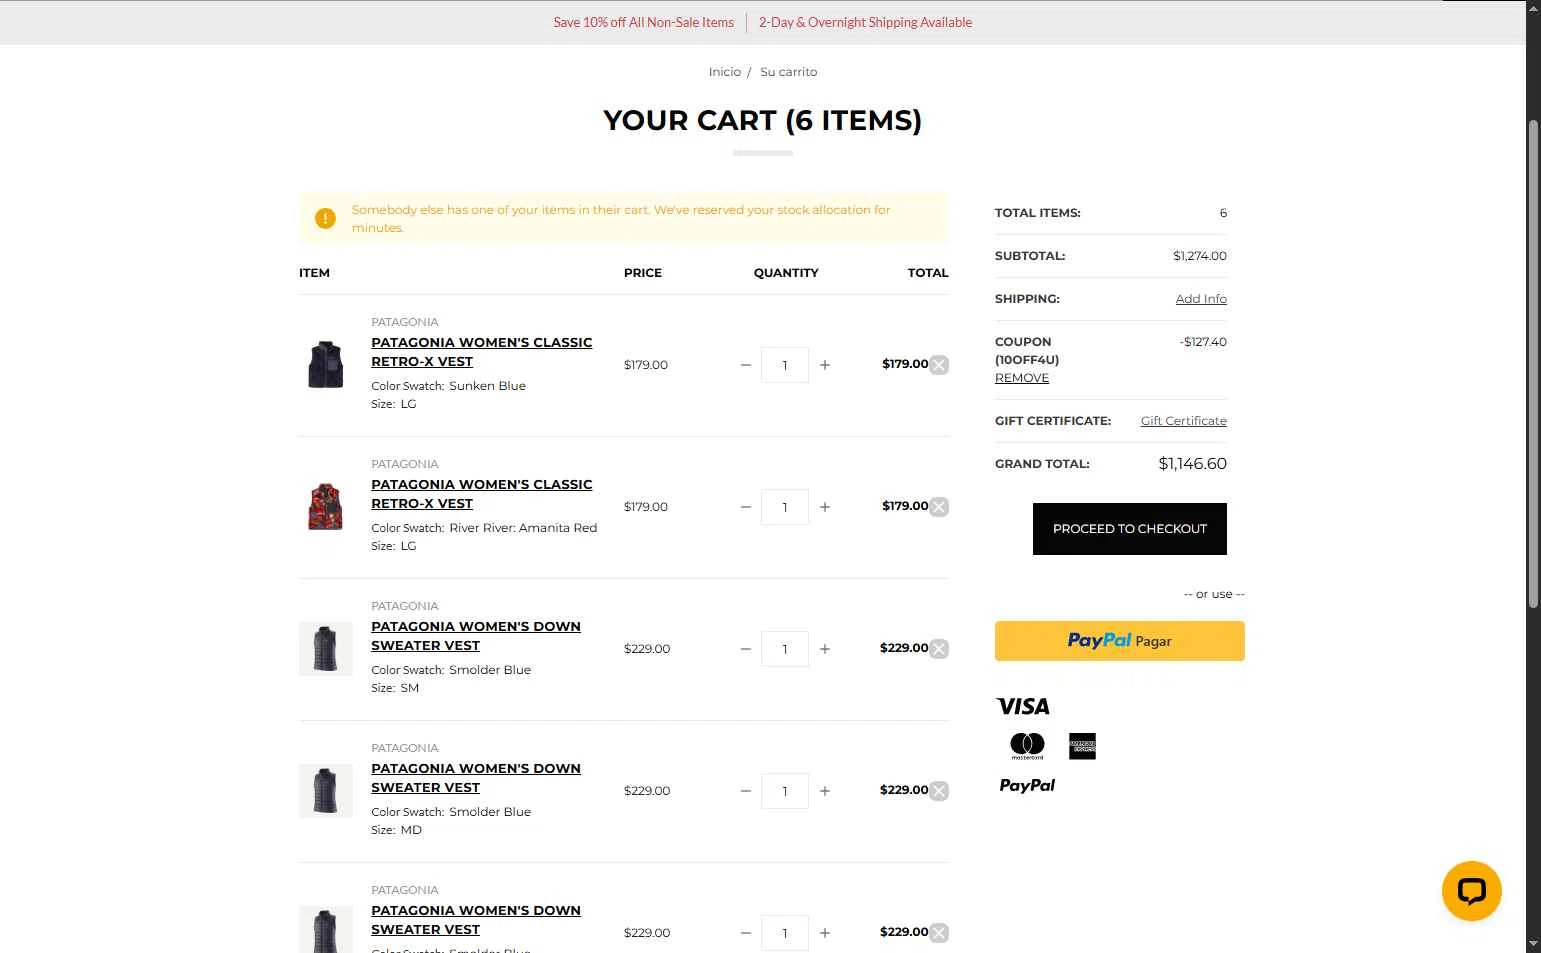The height and width of the screenshot is (953, 1541).
Task: Decrease quantity of Amanita Red Retro-X Vest
Action: tap(745, 507)
